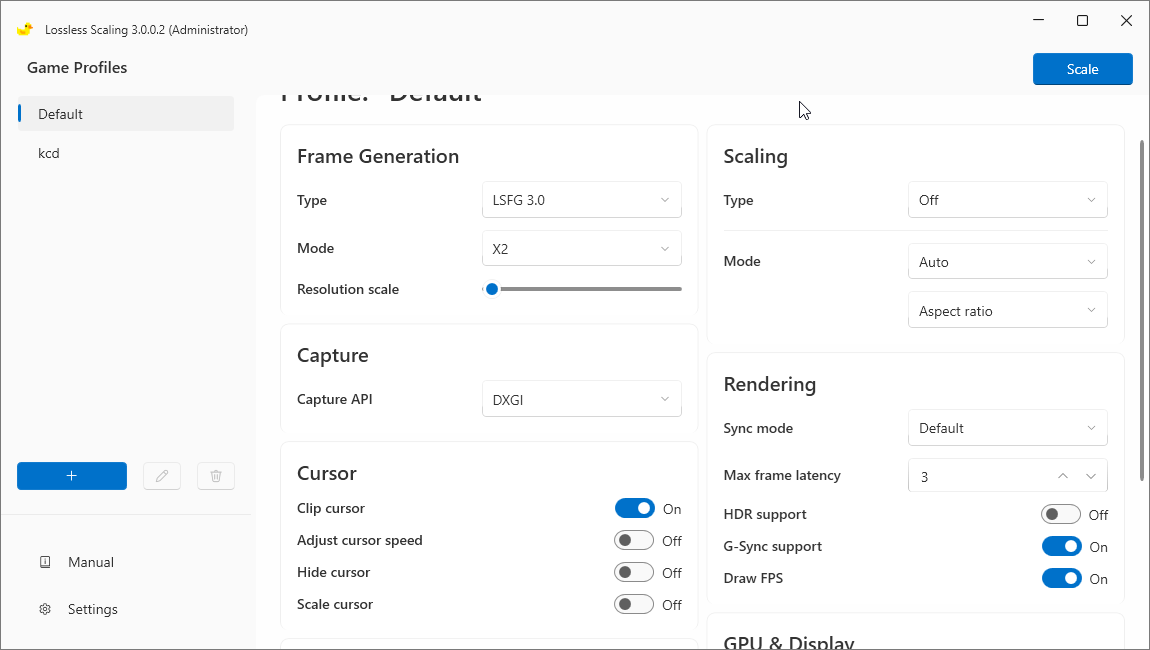Viewport: 1150px width, 650px height.
Task: Click the Capture section heading
Action: [x=333, y=356]
